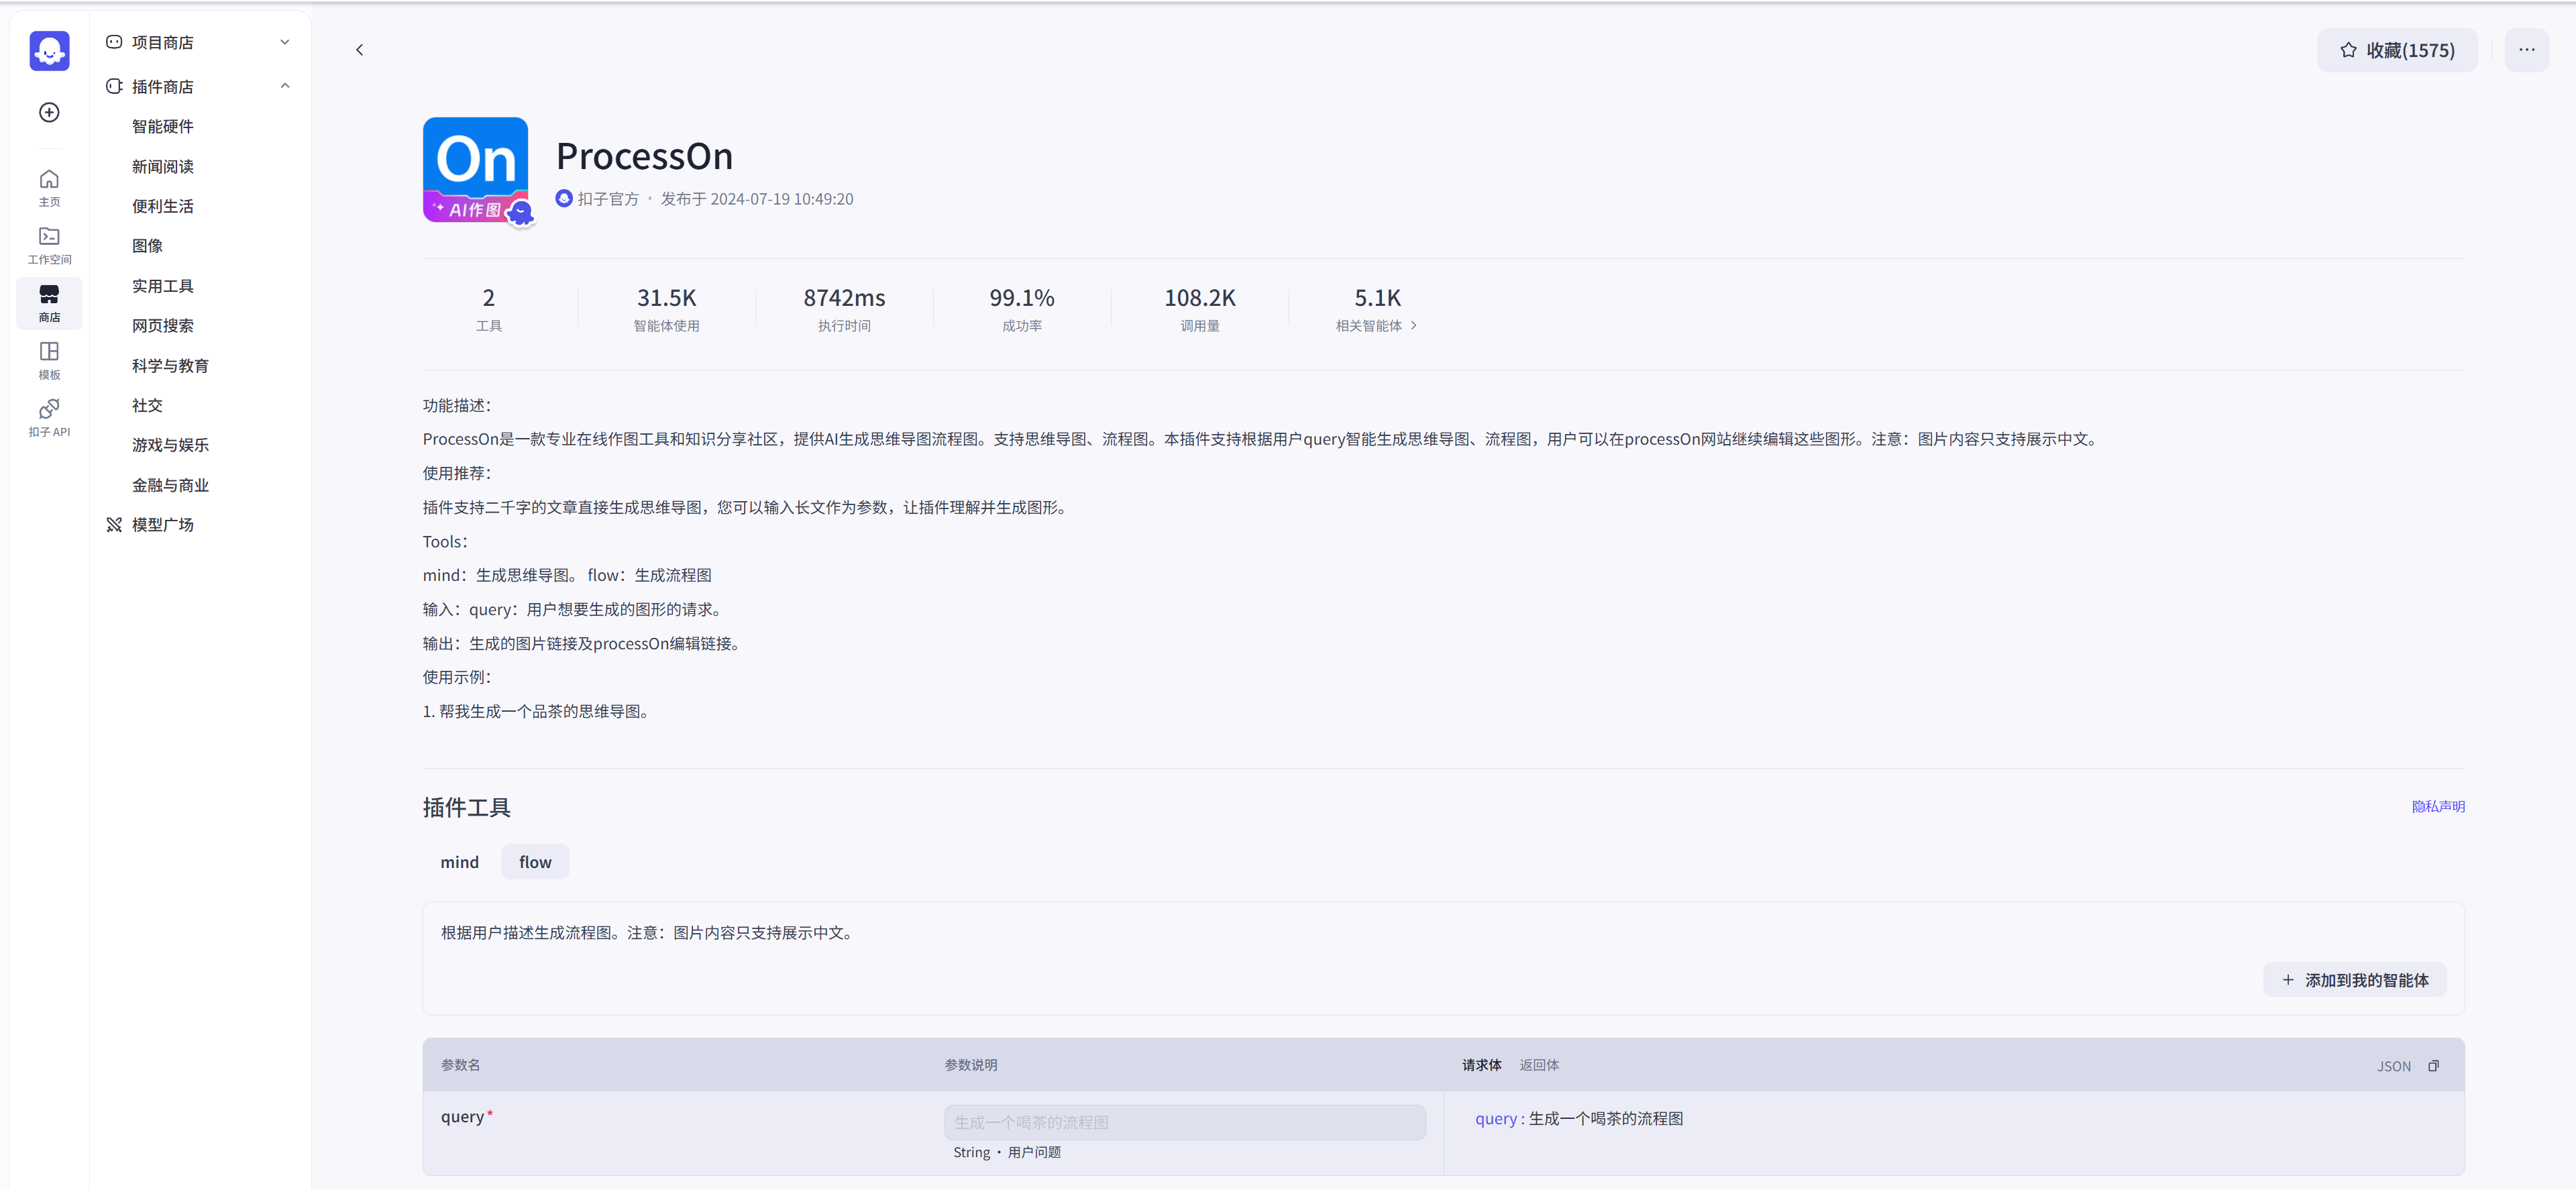Copy JSON with the copy icon

pyautogui.click(x=2433, y=1066)
